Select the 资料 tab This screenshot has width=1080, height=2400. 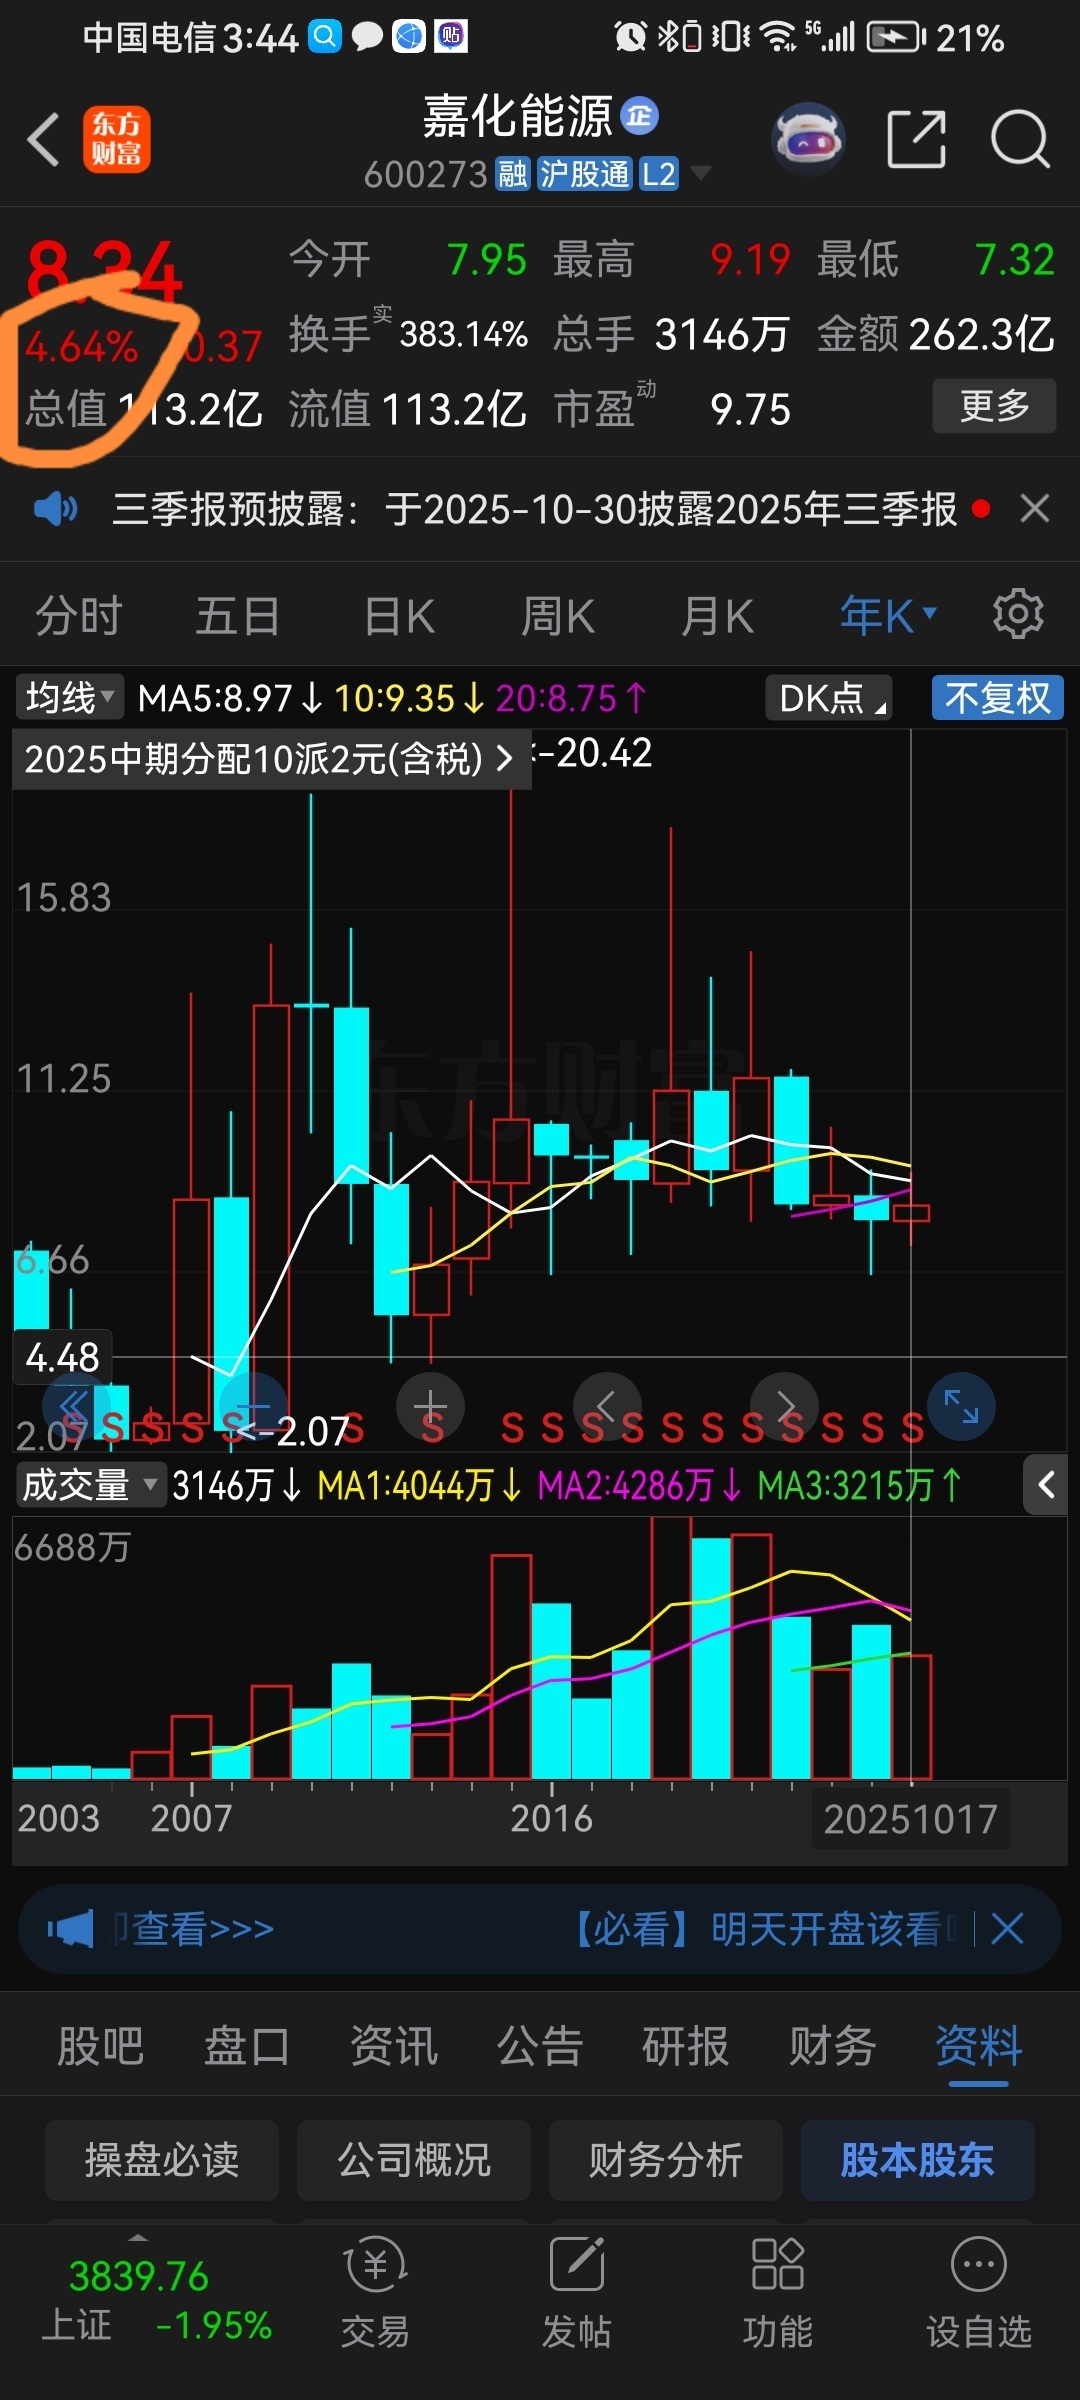pyautogui.click(x=978, y=2045)
